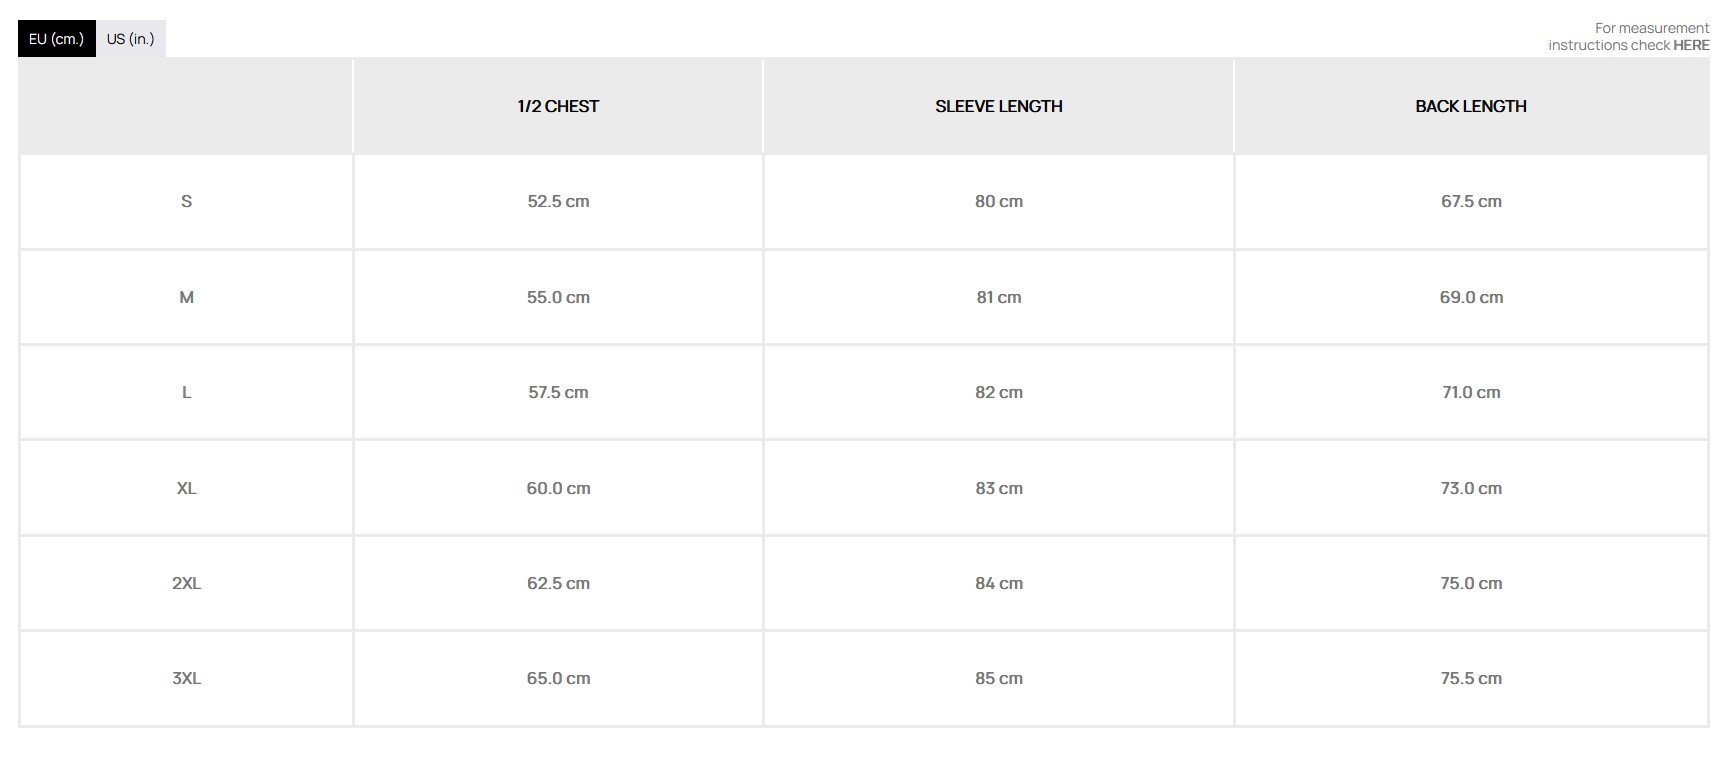Click the 60.0 cm chest cell

[558, 488]
